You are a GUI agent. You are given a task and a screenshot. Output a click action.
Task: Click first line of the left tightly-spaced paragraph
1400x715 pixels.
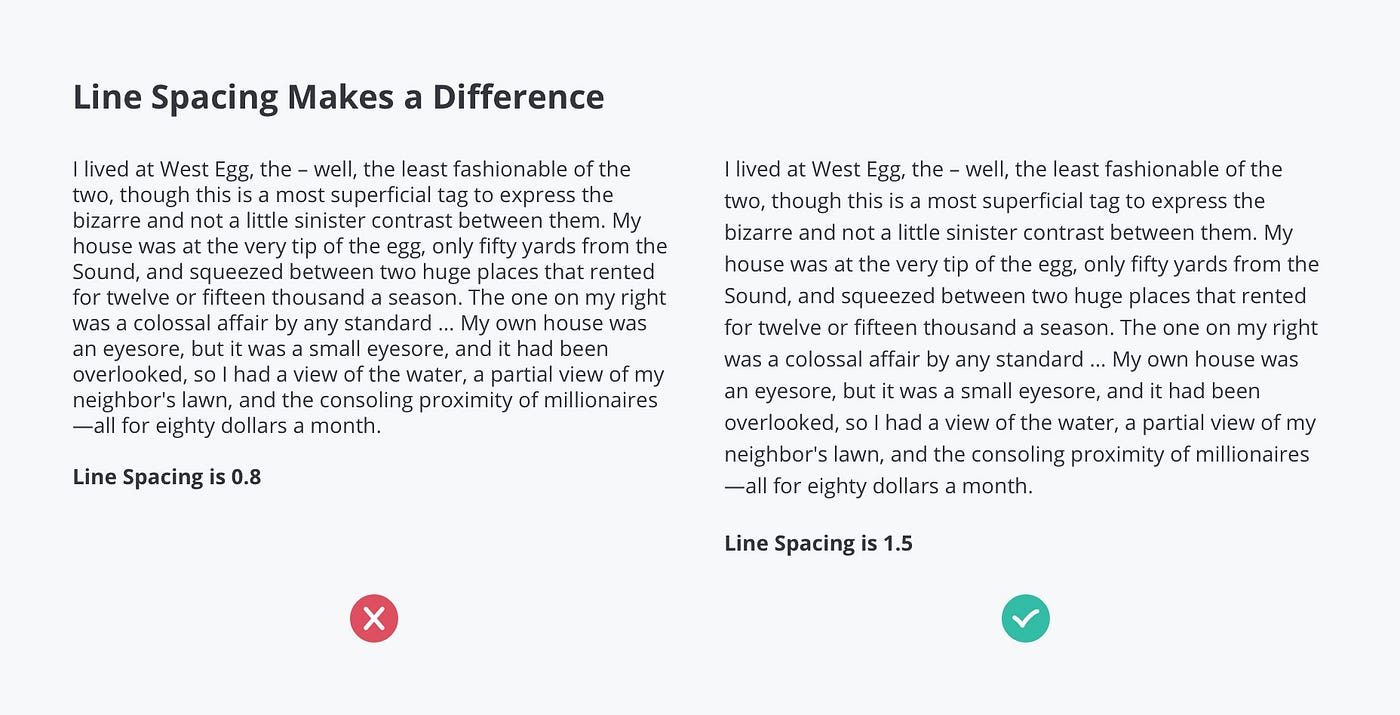click(x=352, y=170)
